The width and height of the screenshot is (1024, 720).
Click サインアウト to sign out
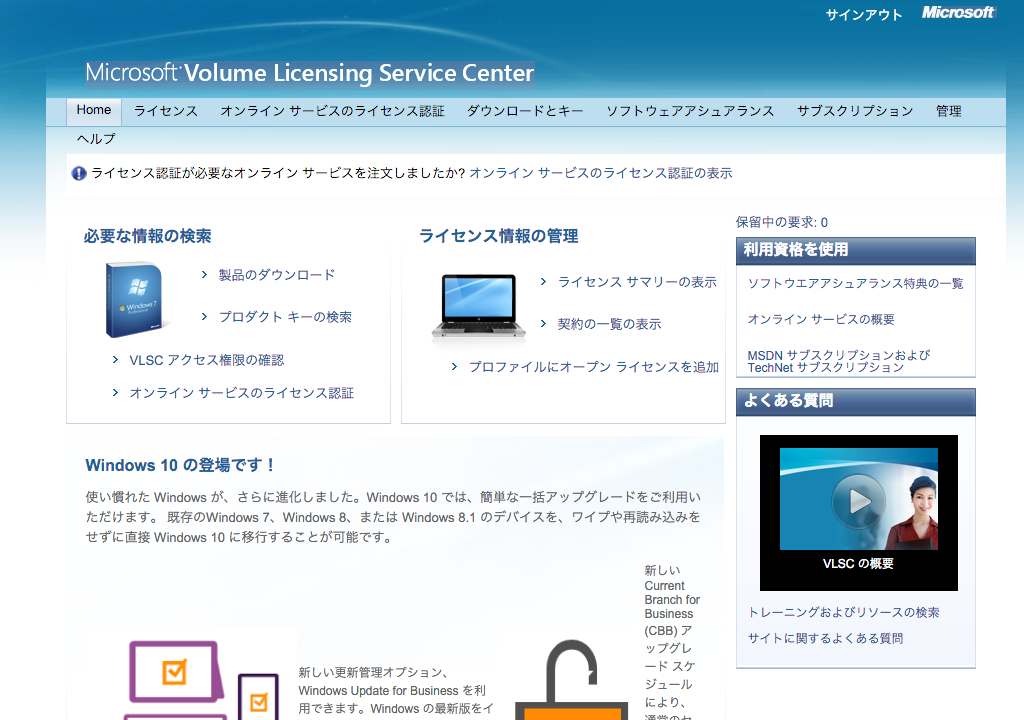(x=863, y=15)
